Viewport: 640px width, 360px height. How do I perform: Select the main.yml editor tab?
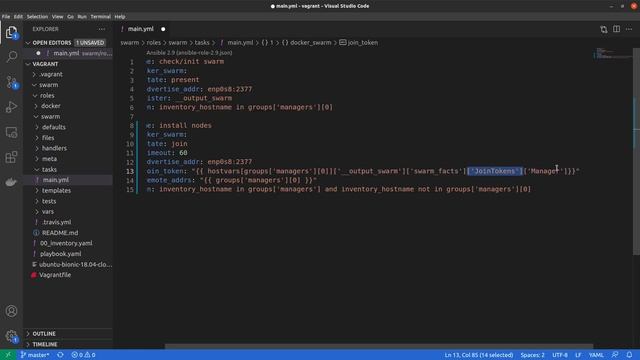[141, 29]
